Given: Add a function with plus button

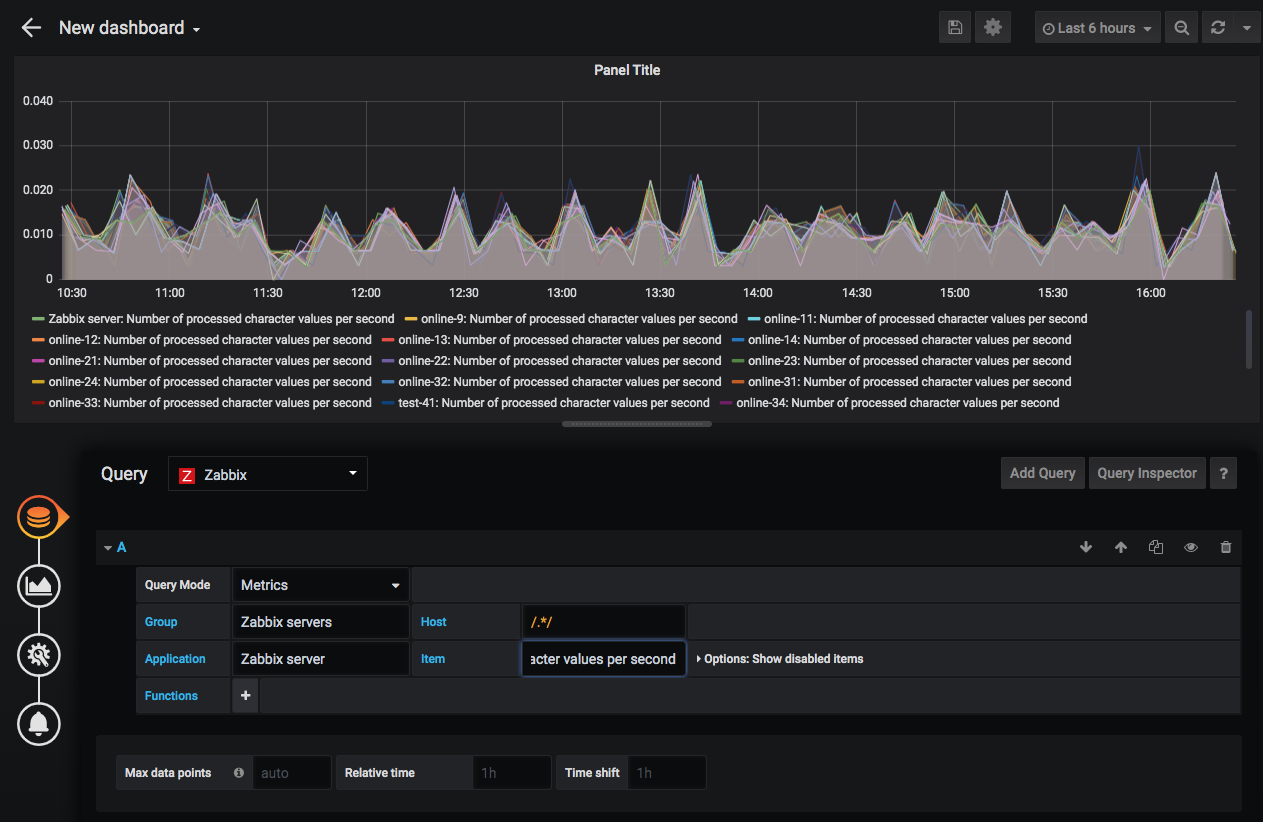Looking at the screenshot, I should (245, 696).
